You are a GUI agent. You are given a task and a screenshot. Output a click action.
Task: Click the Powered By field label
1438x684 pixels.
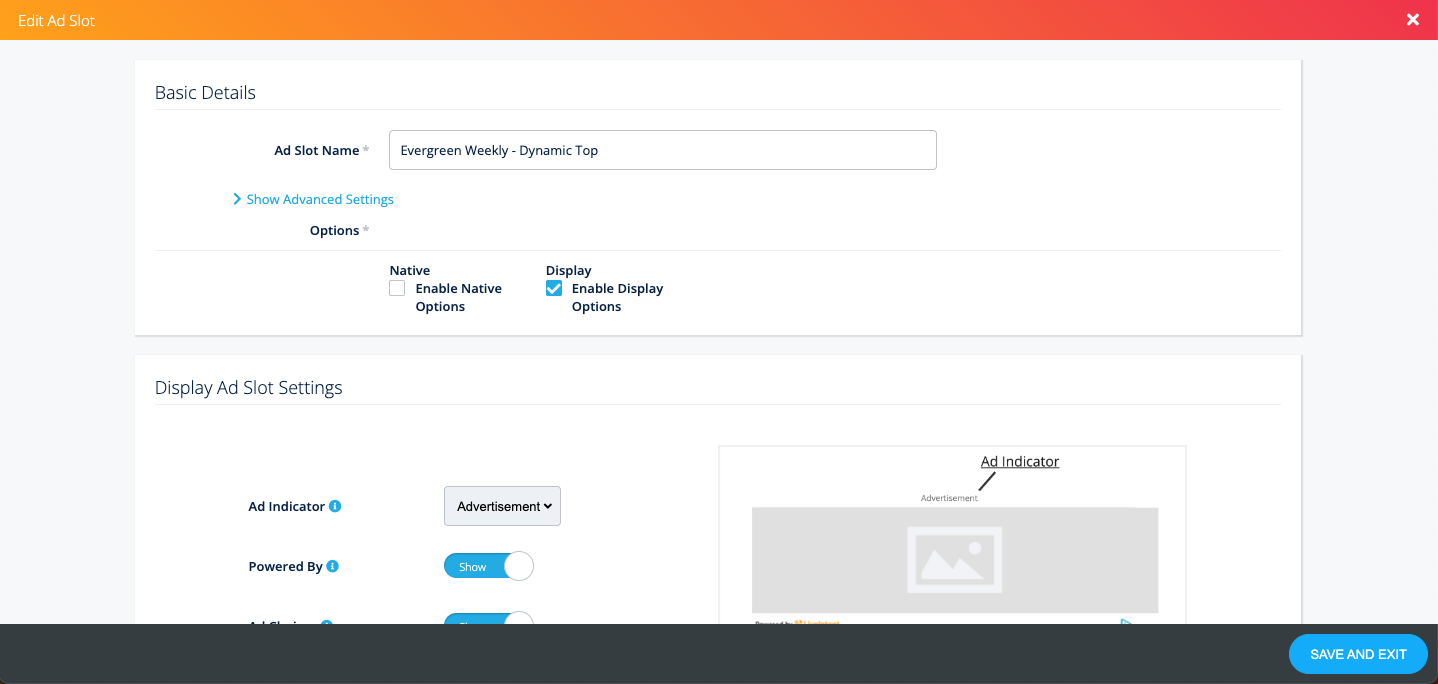pyautogui.click(x=285, y=566)
